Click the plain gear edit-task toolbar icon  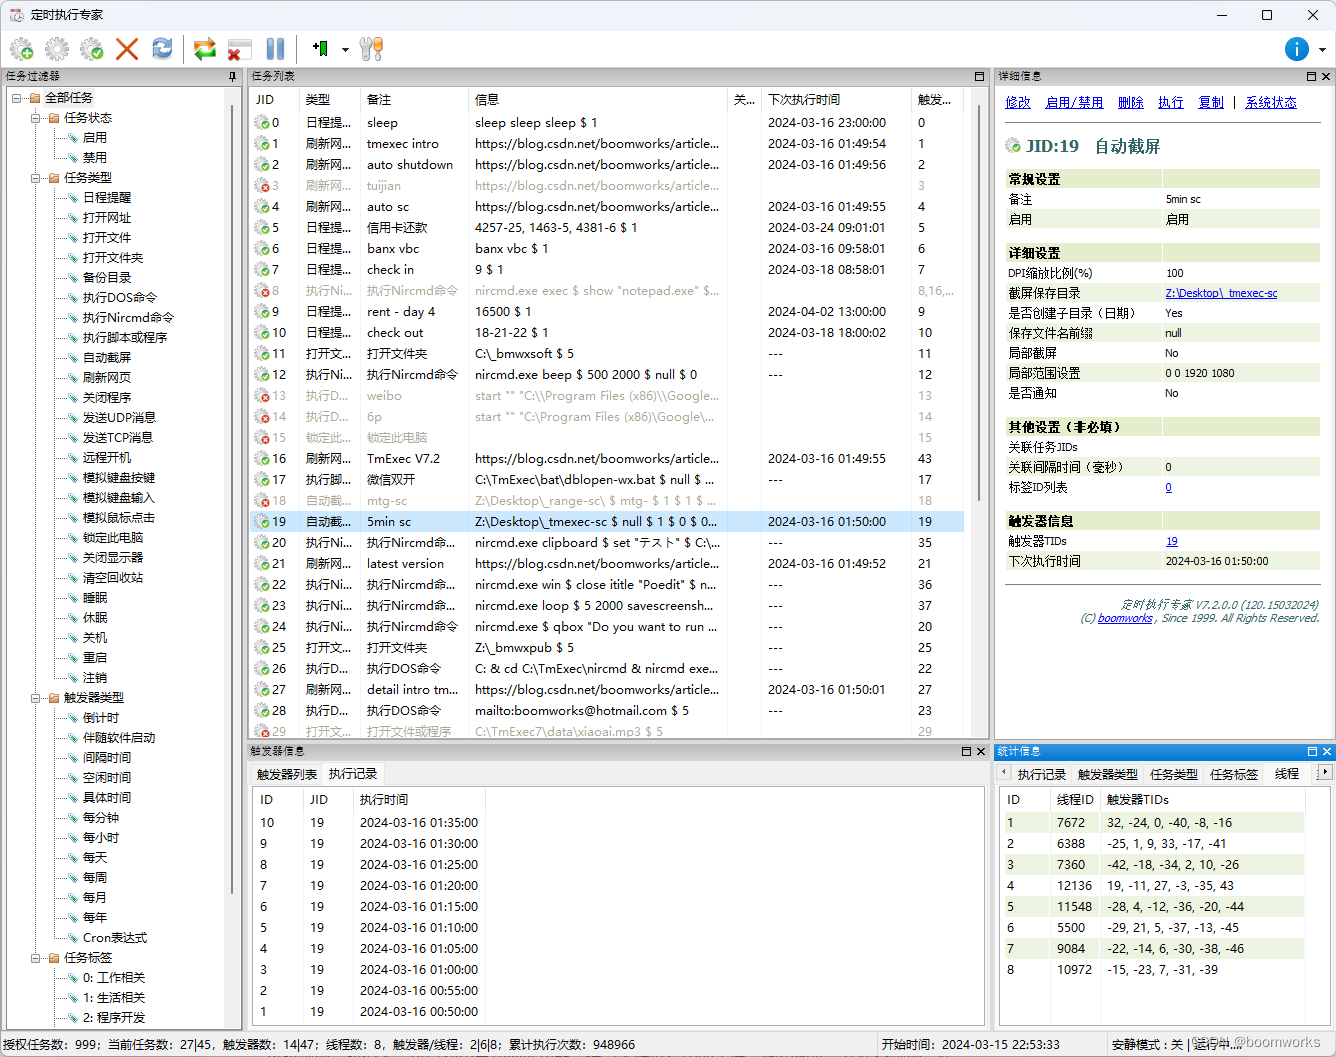[57, 49]
